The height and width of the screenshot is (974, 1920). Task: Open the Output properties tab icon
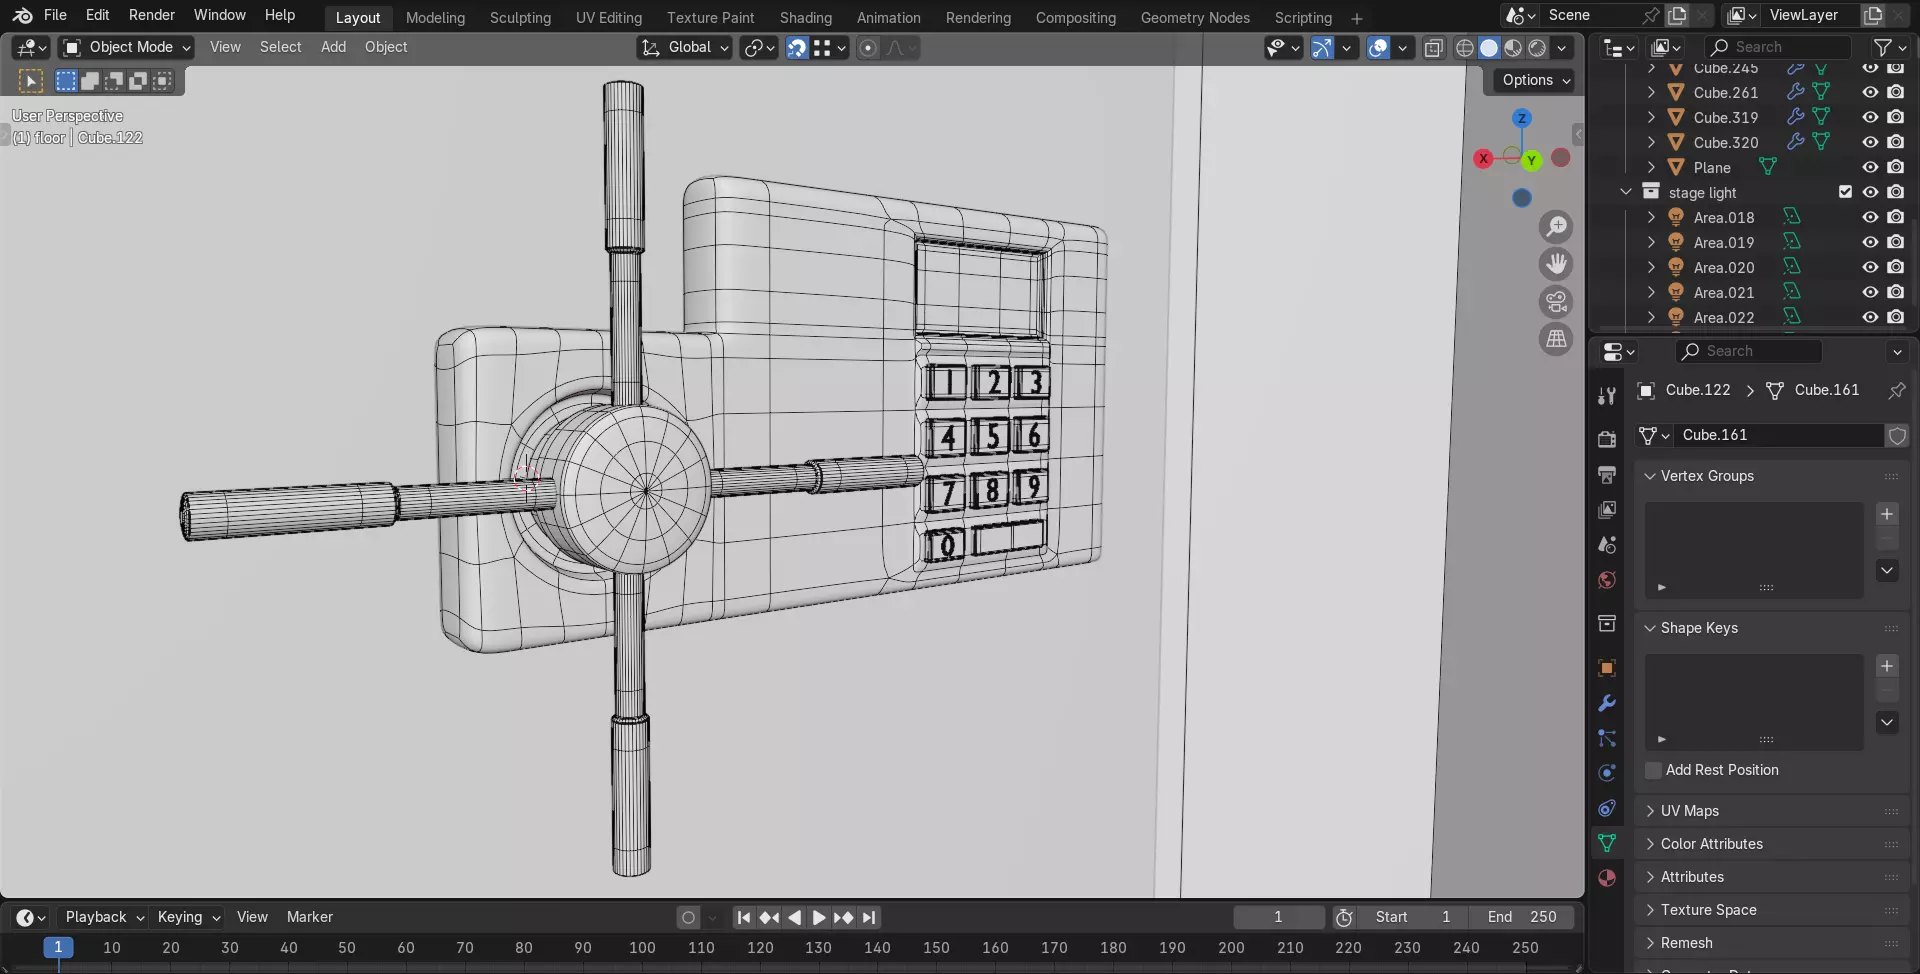(1607, 474)
